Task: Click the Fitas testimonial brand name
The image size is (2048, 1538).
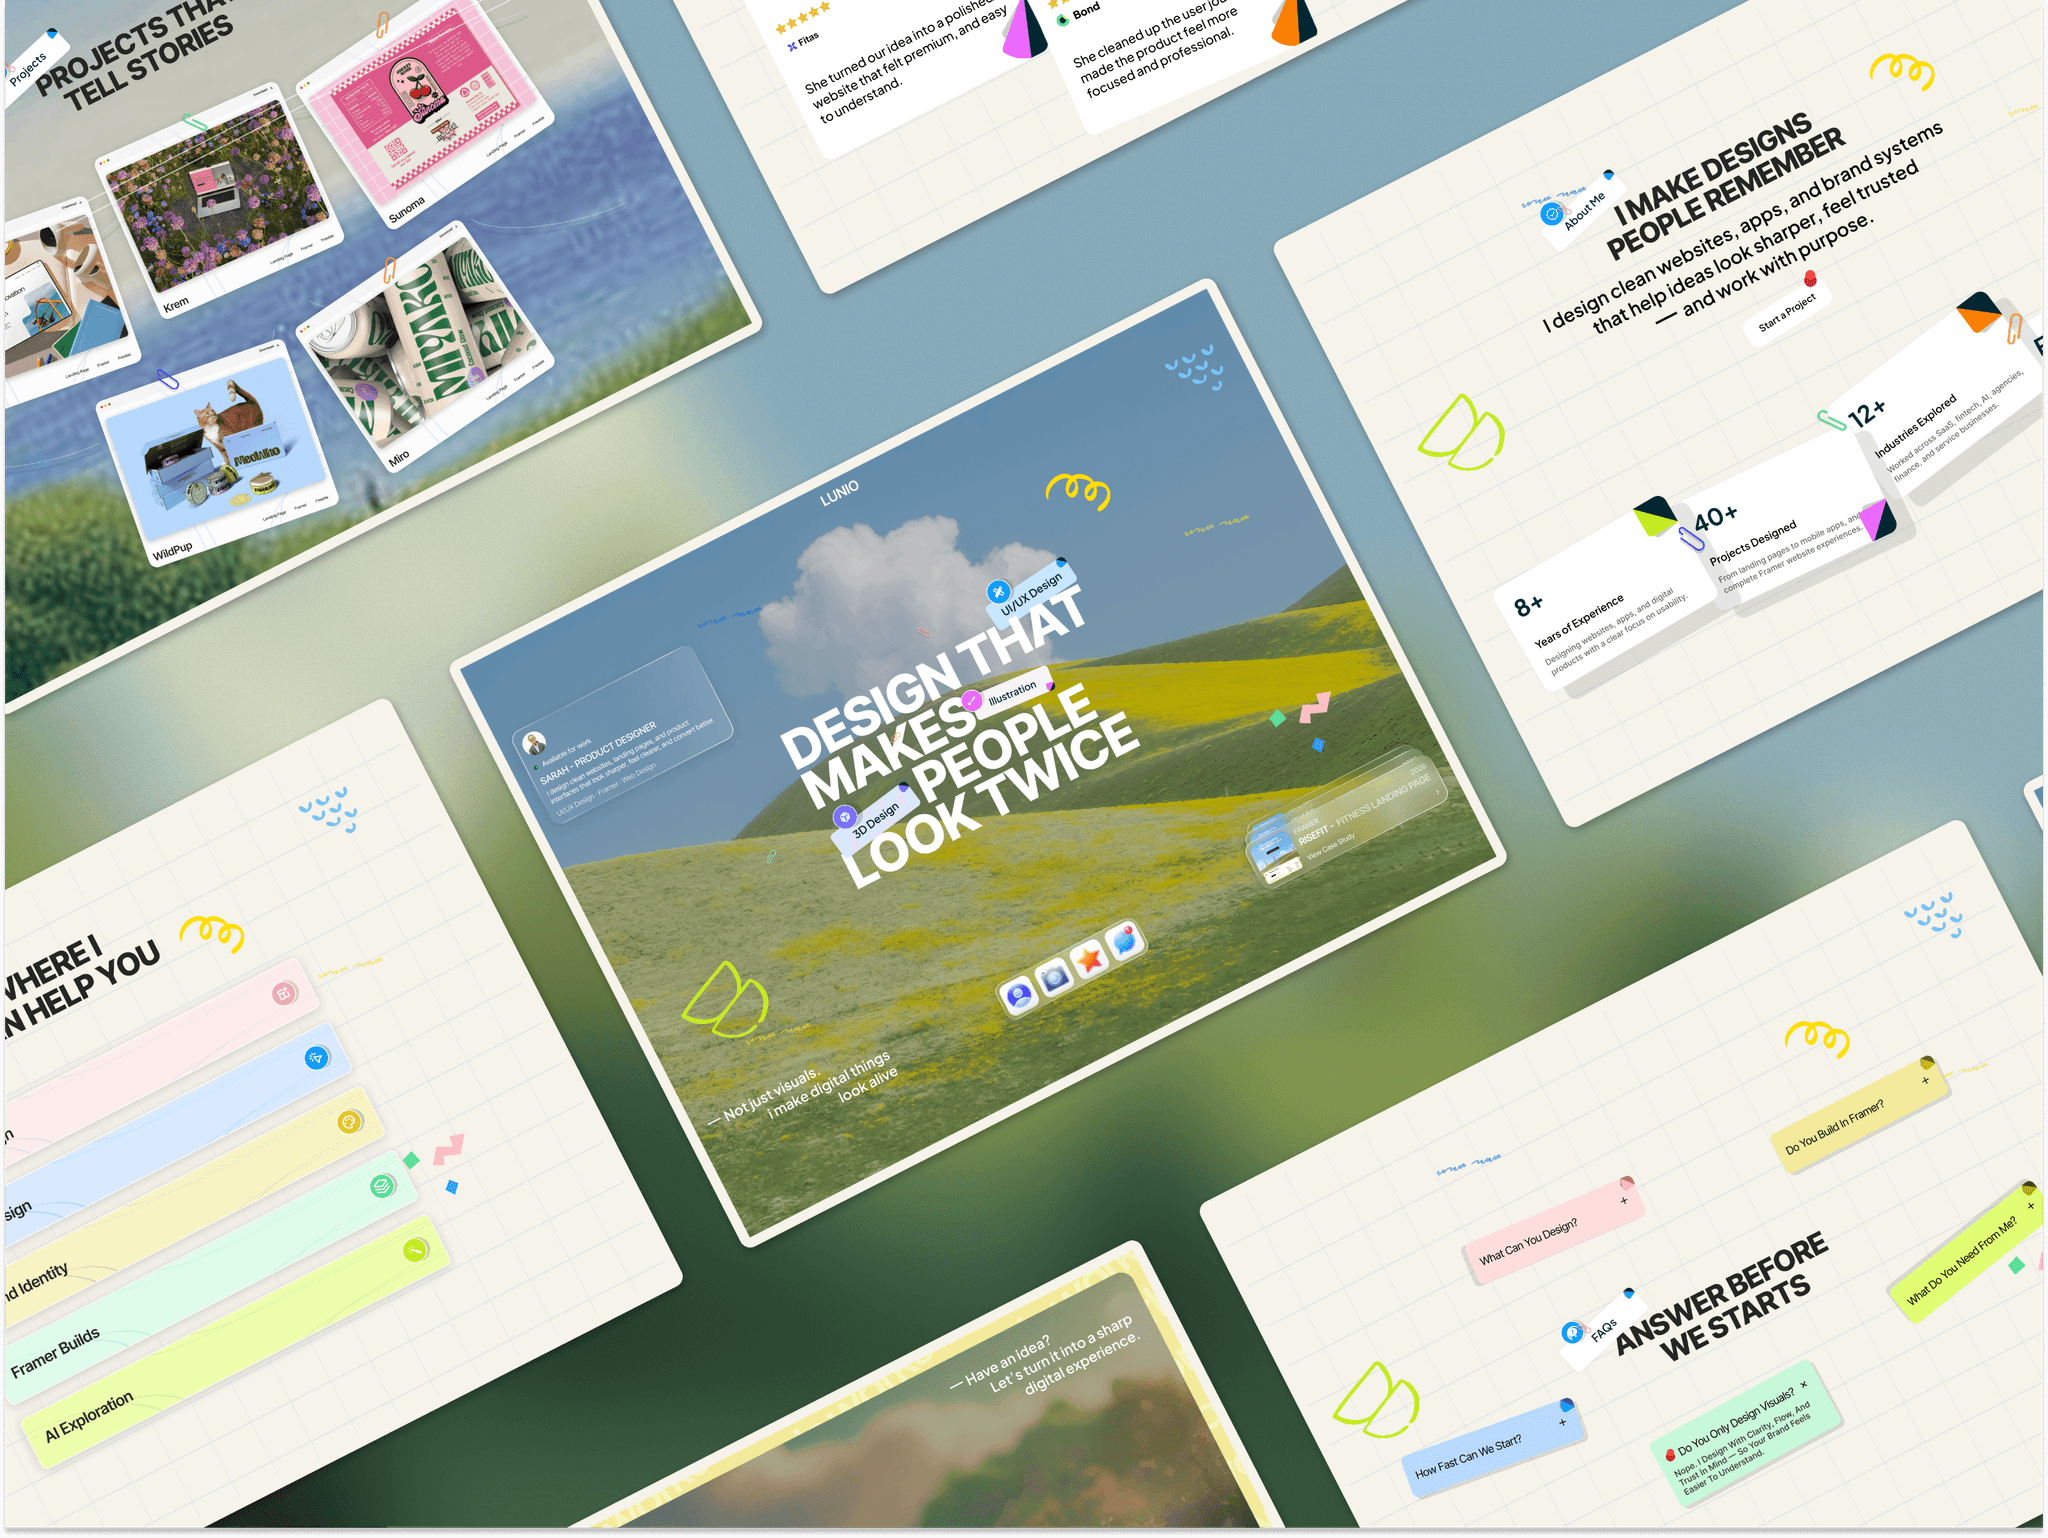Action: (808, 39)
